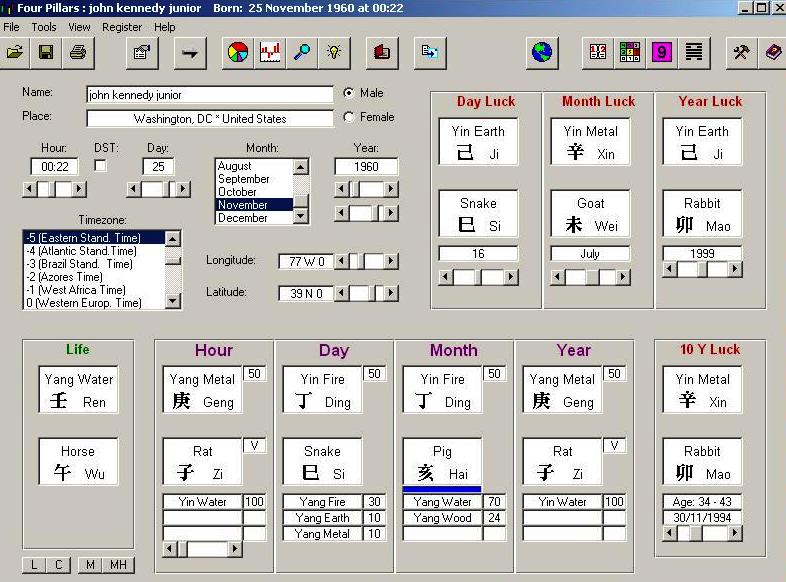This screenshot has height=582, width=786.
Task: Click the Day pillar Snake Si box
Action: 322,462
